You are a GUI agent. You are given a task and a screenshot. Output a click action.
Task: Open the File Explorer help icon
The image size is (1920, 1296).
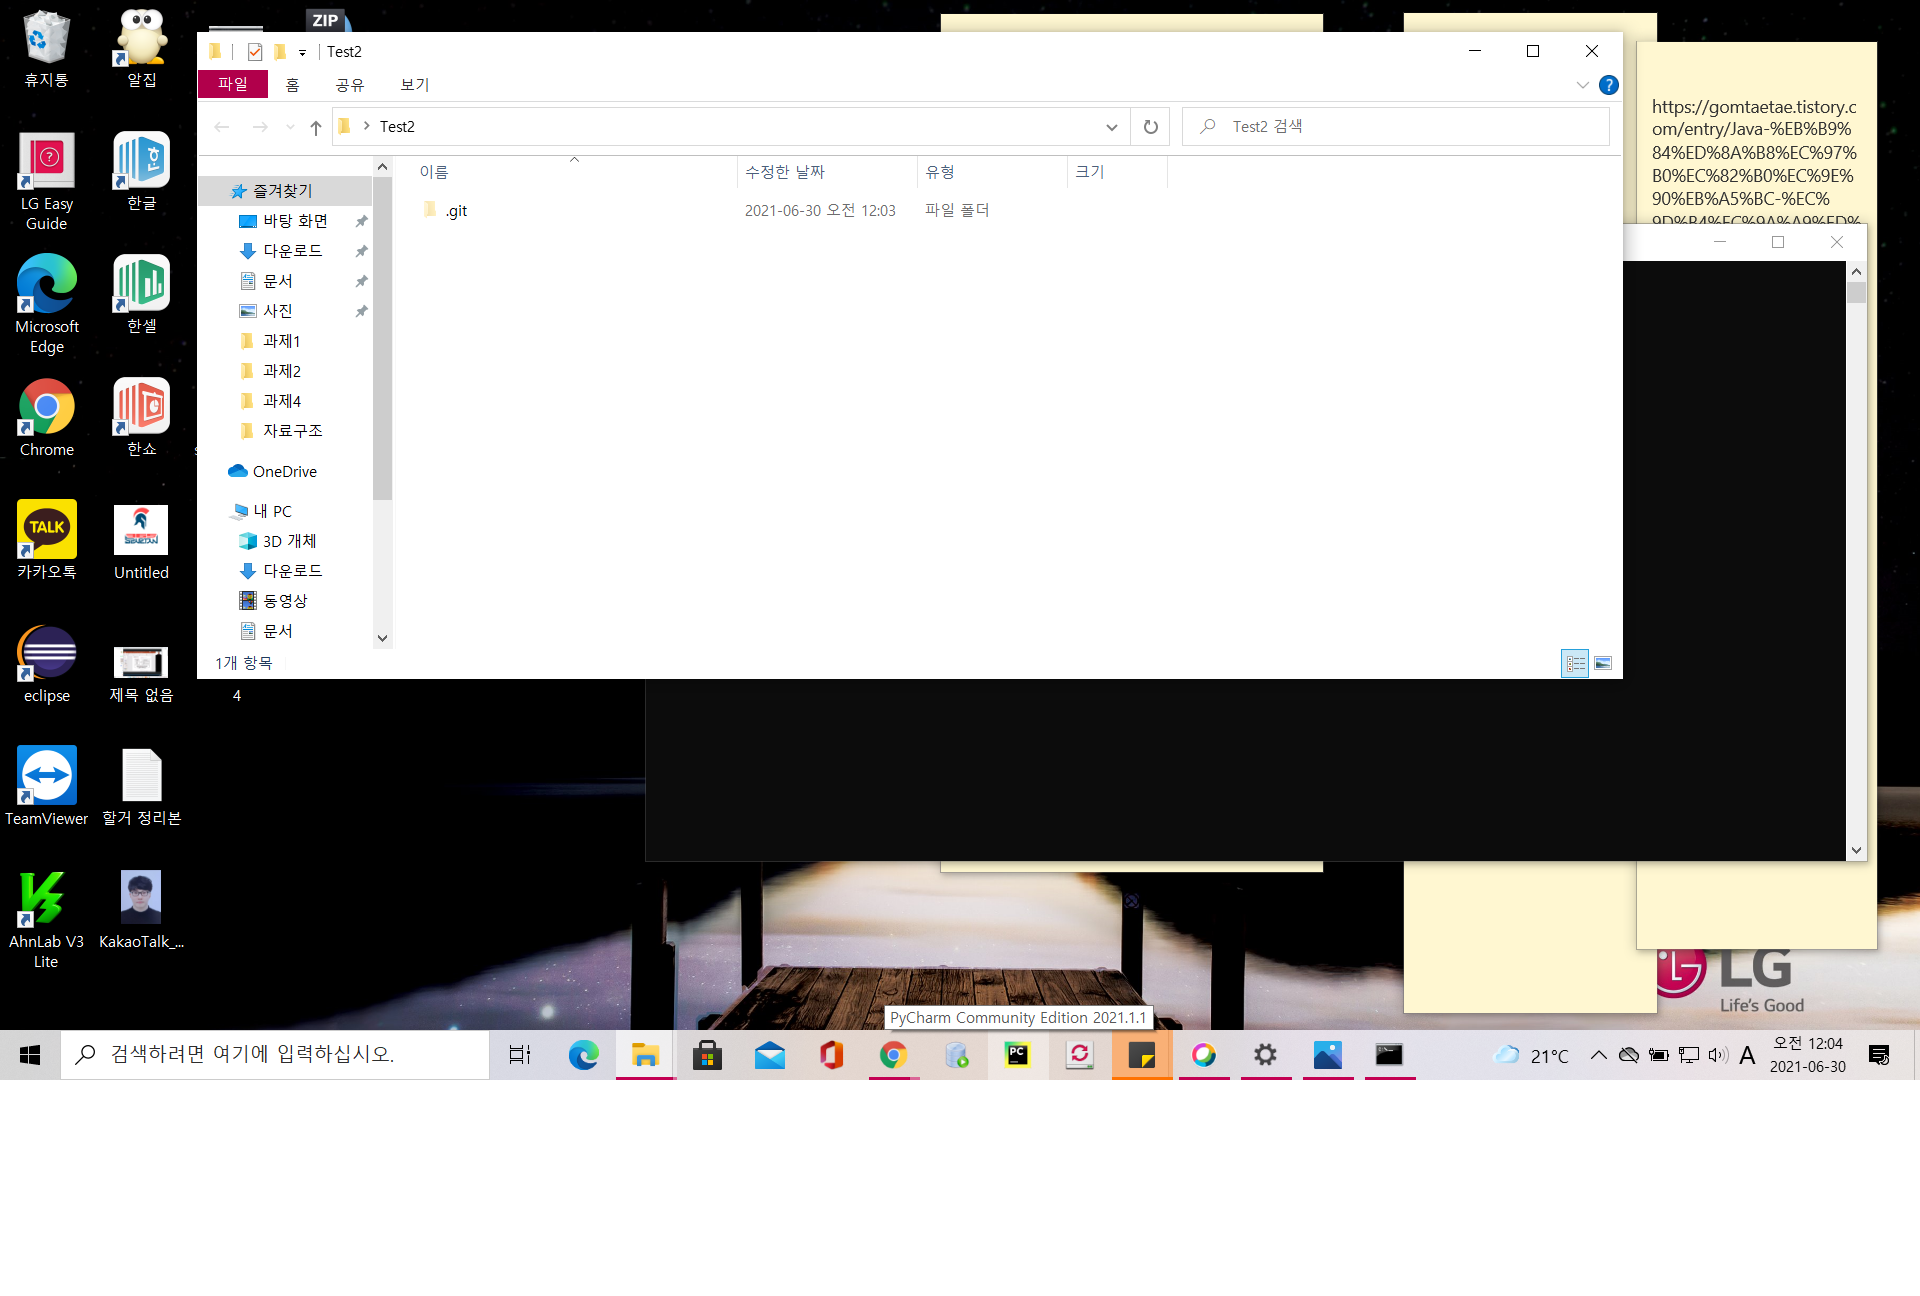(1608, 85)
